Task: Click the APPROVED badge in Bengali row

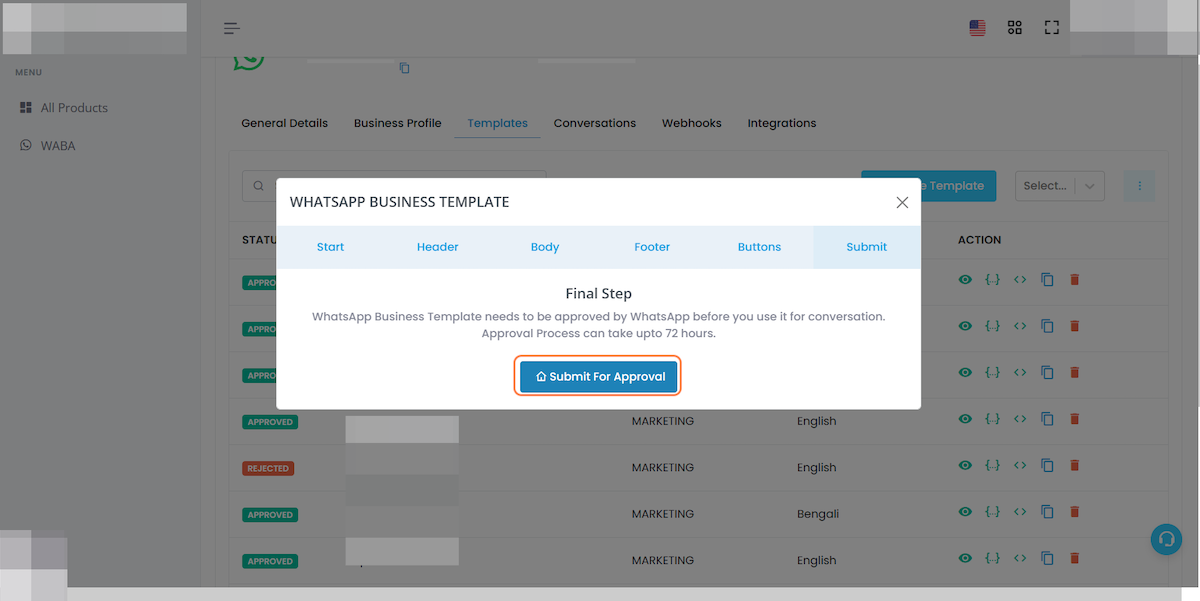Action: (x=270, y=514)
